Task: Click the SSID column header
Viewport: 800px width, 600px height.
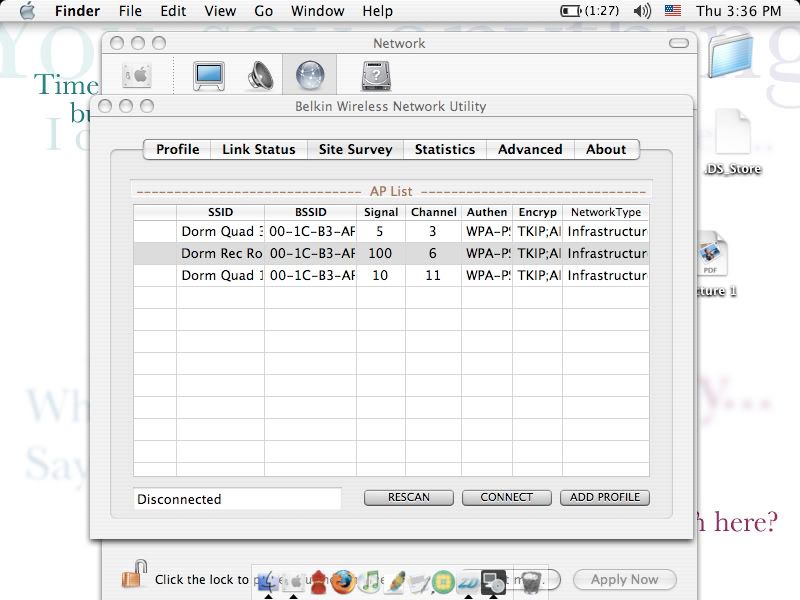Action: (220, 212)
